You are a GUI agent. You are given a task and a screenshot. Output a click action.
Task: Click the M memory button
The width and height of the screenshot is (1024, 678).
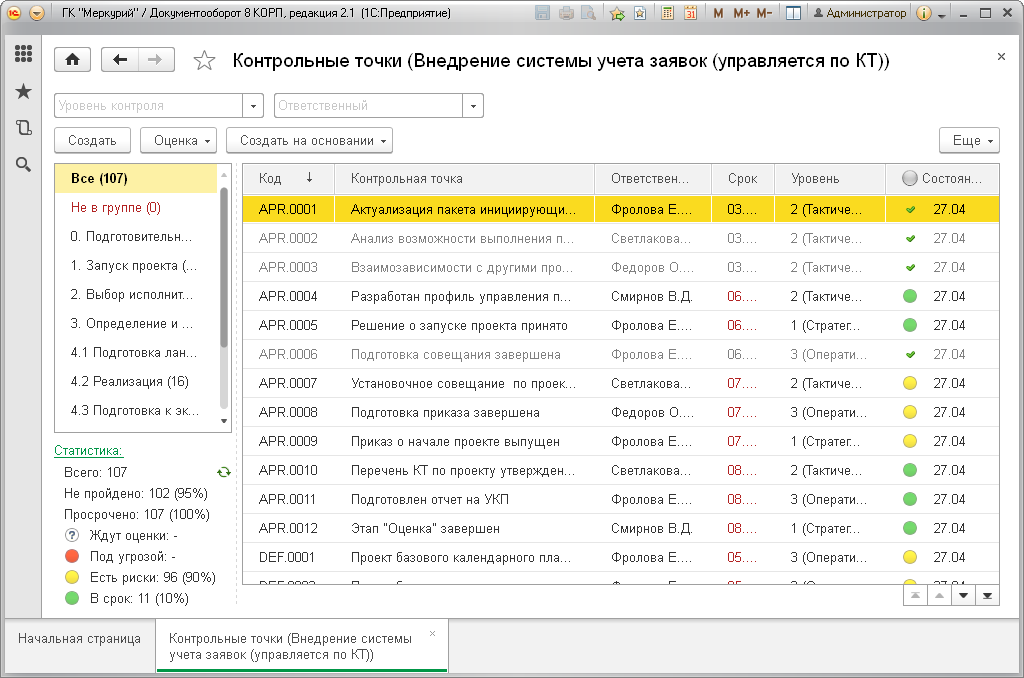point(718,13)
